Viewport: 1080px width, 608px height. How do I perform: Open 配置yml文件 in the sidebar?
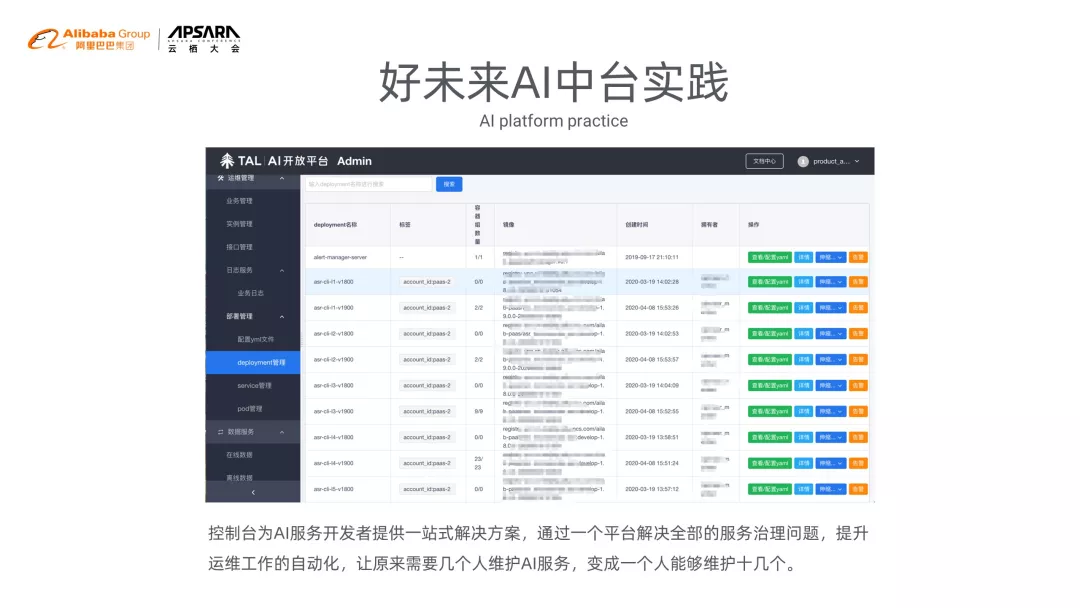pos(256,339)
